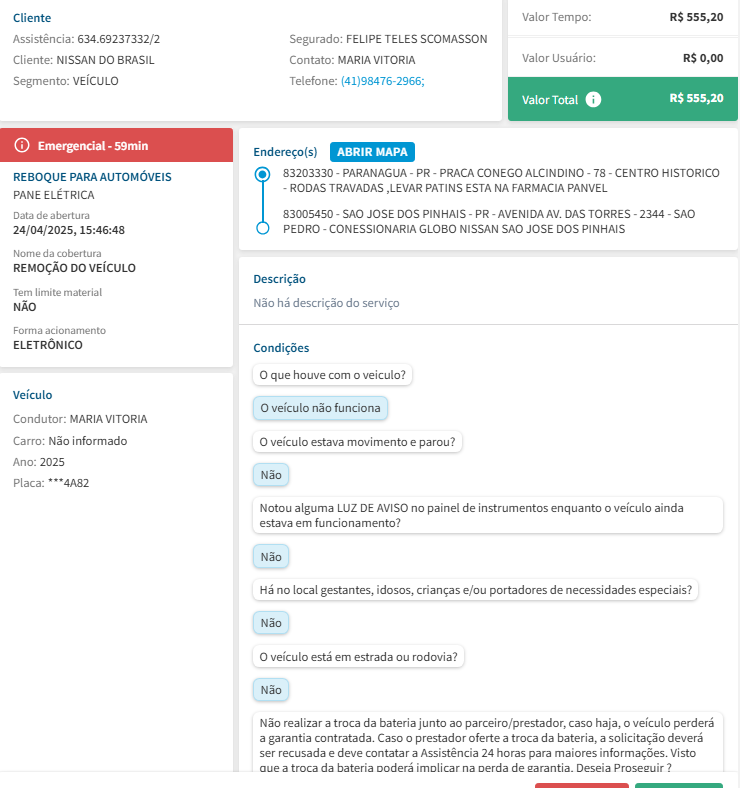740x788 pixels.
Task: Click the green button at bottom edge
Action: pos(678,784)
